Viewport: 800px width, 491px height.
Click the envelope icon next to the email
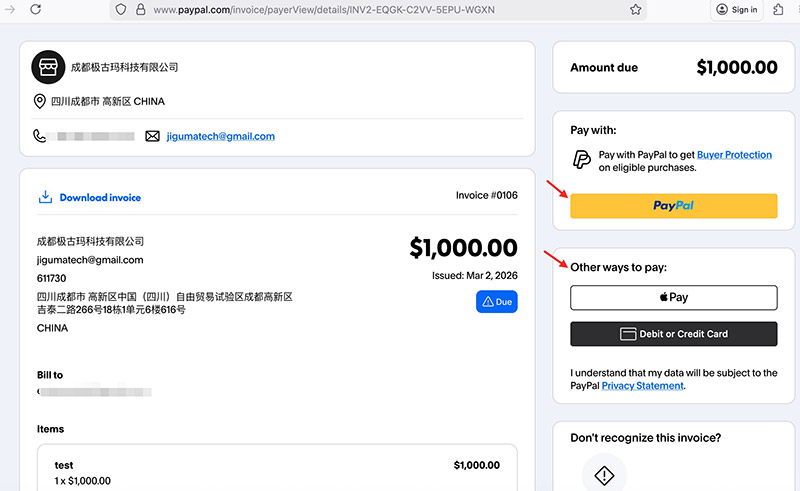click(x=153, y=136)
